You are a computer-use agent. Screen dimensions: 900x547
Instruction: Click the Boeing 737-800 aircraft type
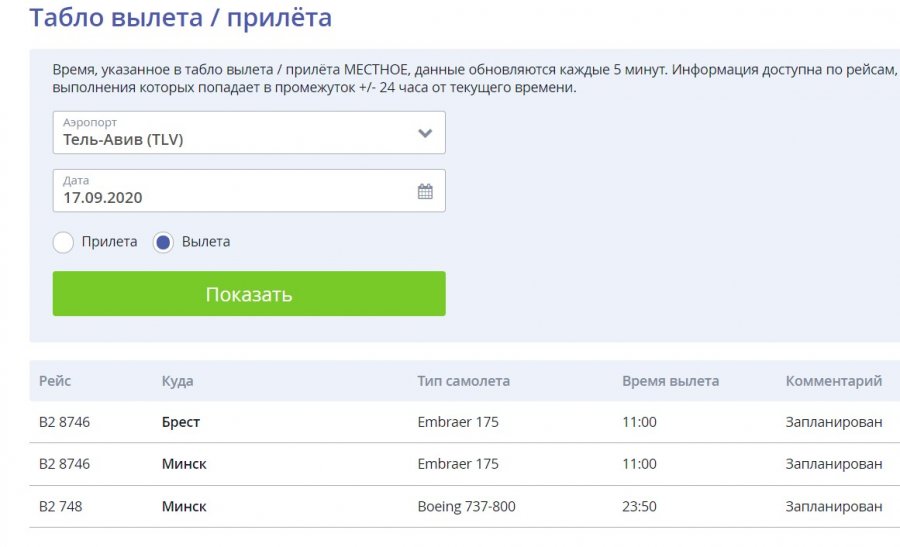coord(467,506)
